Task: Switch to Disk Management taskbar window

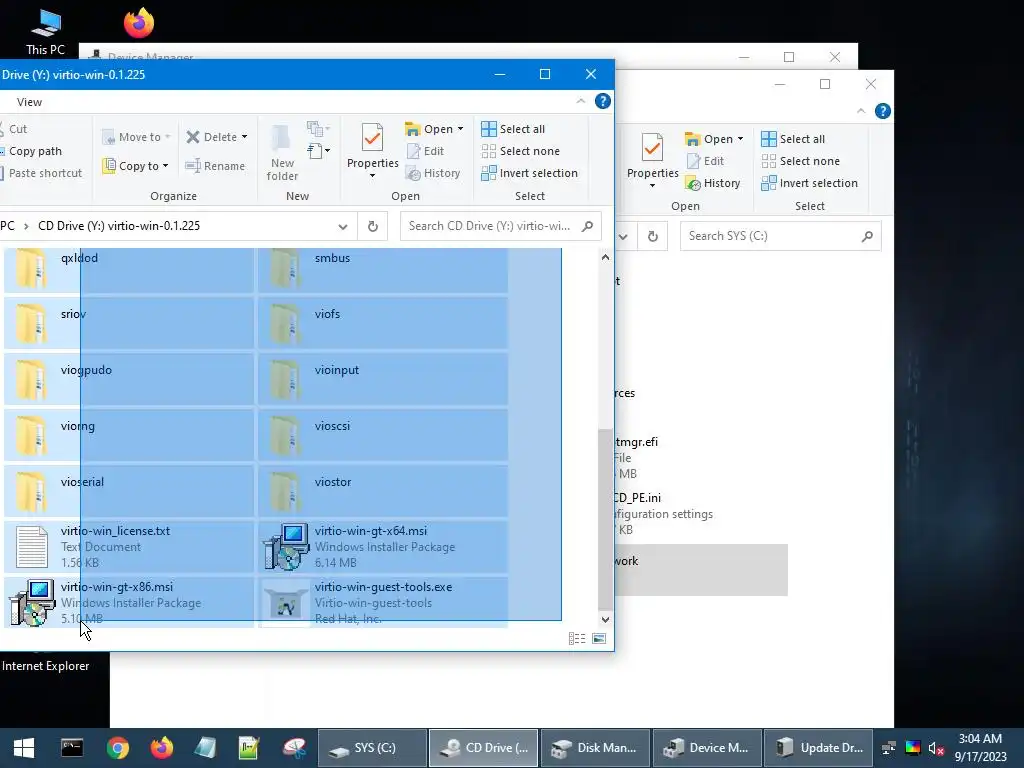Action: click(x=595, y=748)
